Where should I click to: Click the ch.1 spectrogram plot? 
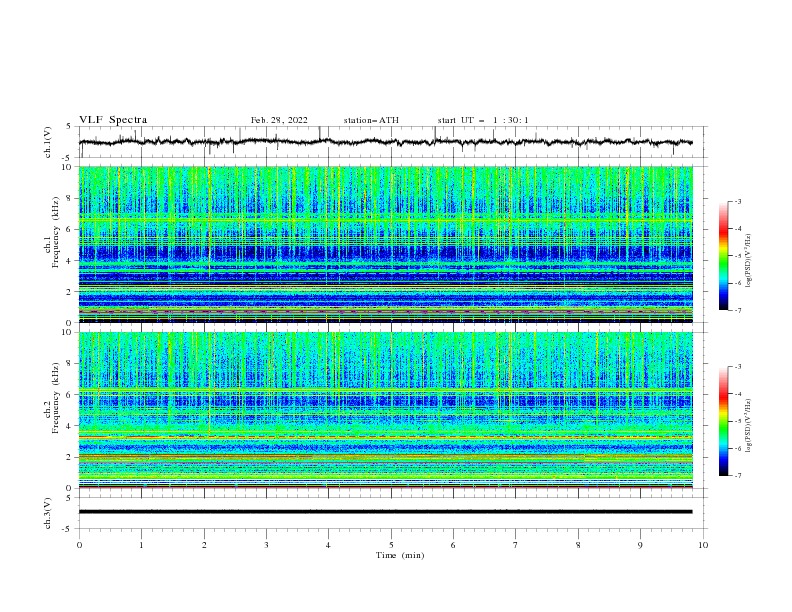(386, 244)
